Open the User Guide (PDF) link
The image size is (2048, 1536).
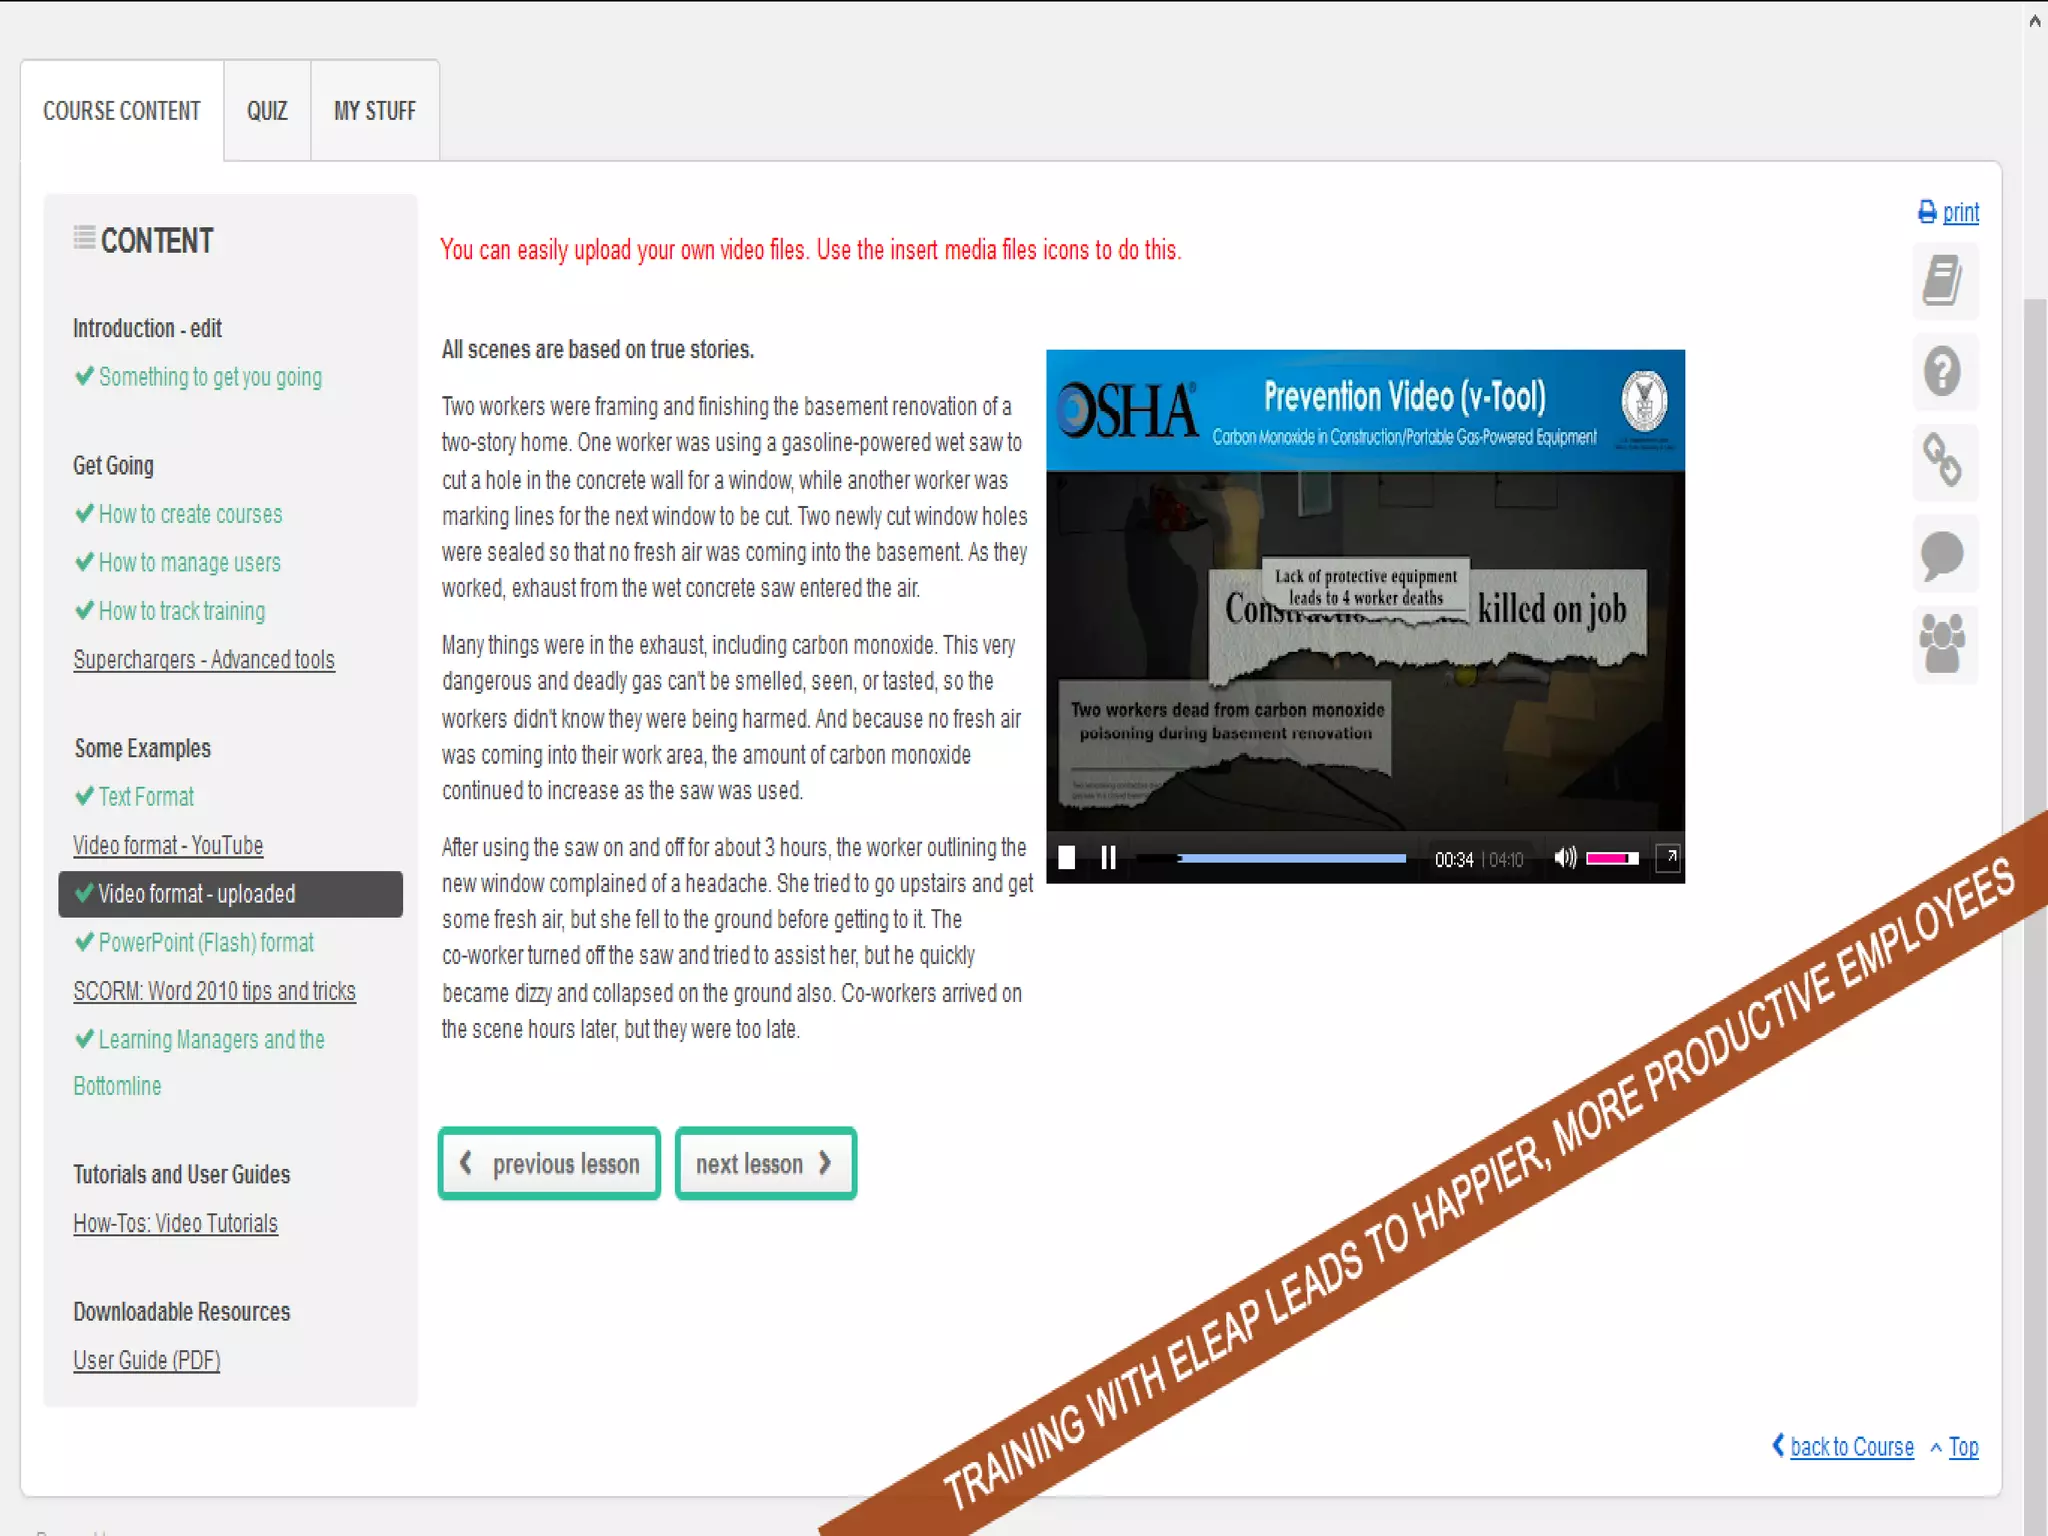pyautogui.click(x=146, y=1361)
